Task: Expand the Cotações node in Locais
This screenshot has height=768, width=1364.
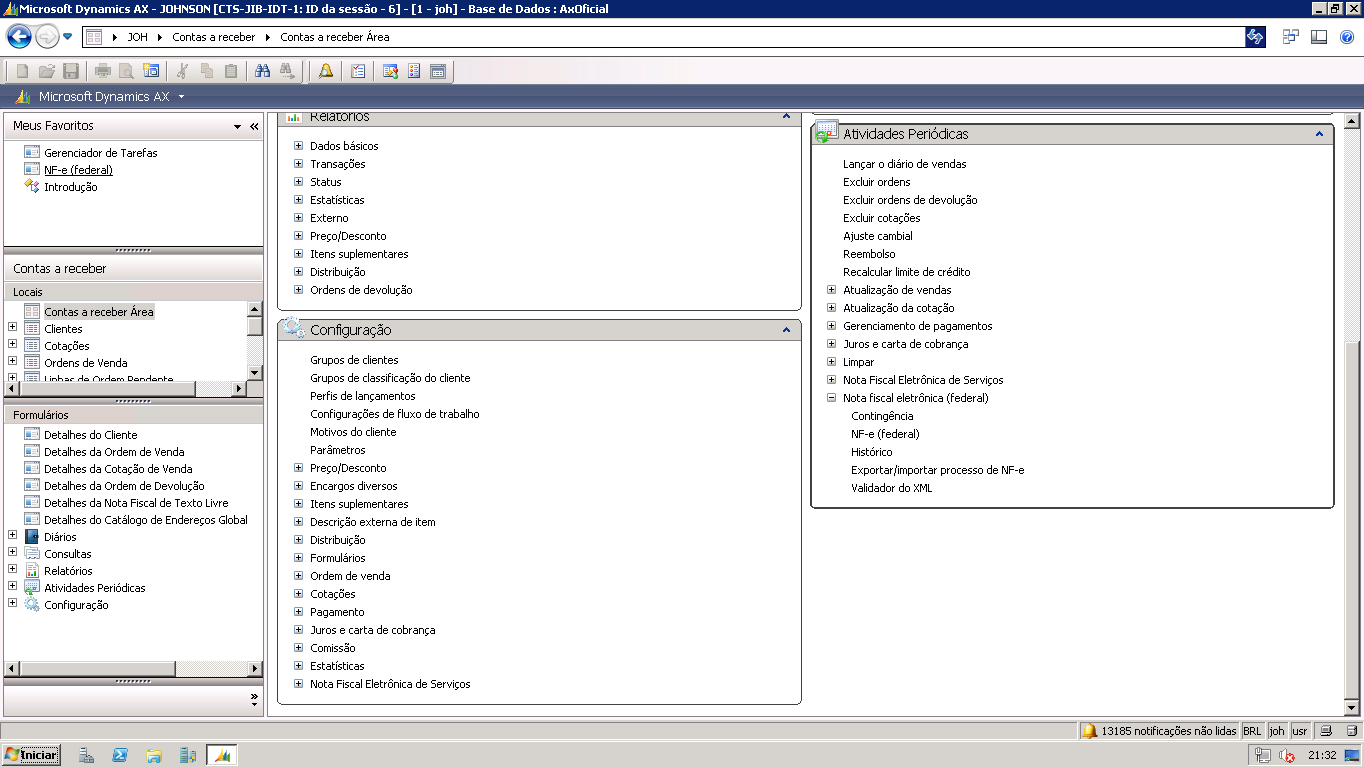Action: pyautogui.click(x=12, y=345)
